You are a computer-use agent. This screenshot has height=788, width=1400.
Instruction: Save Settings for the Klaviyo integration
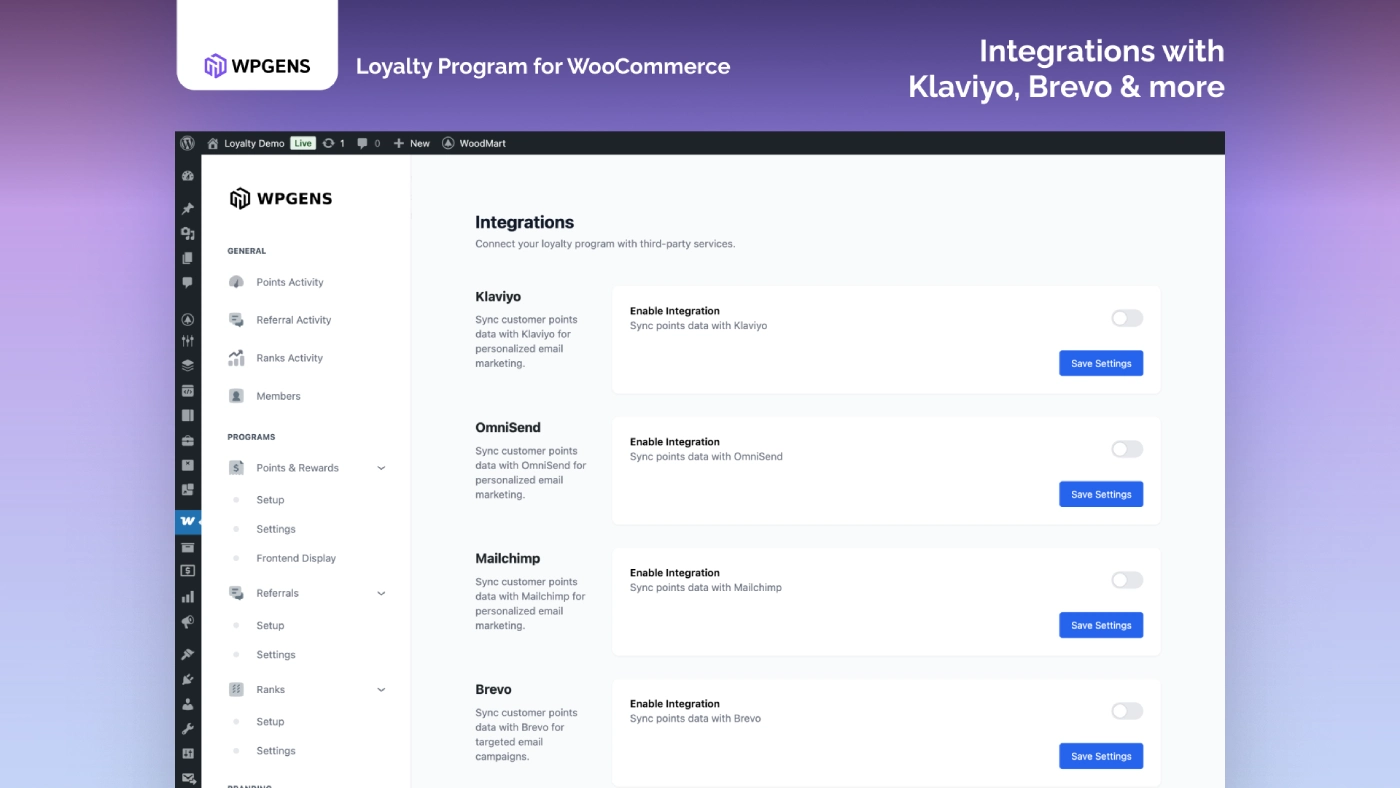(x=1100, y=363)
